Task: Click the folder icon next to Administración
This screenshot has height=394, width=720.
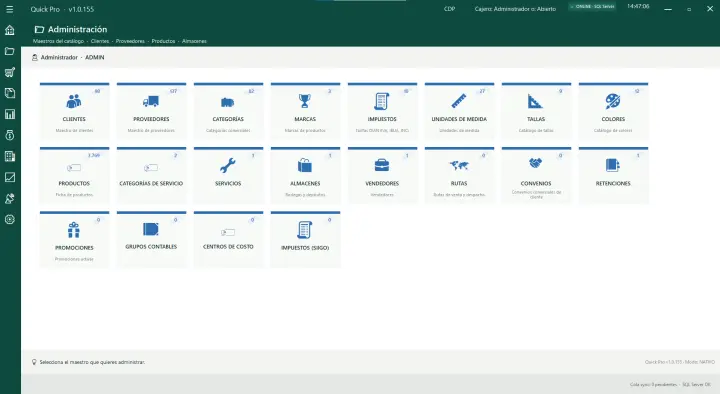Action: (39, 29)
